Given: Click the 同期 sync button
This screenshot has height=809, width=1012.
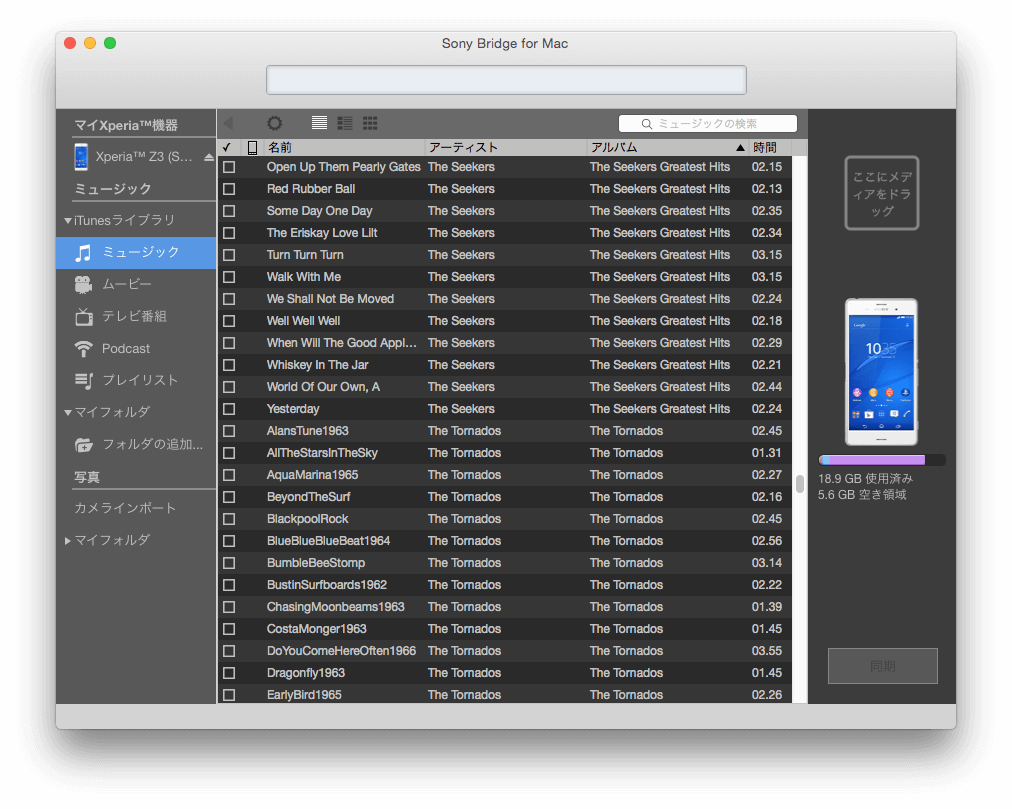Looking at the screenshot, I should (x=882, y=666).
